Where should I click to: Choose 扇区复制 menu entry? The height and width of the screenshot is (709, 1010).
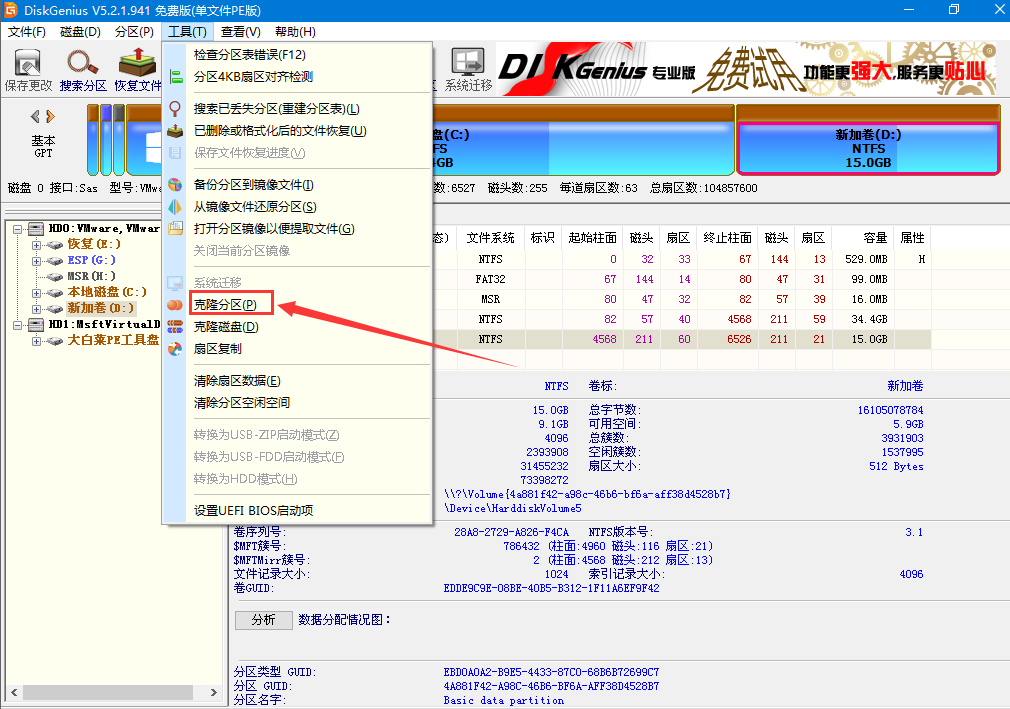point(218,348)
